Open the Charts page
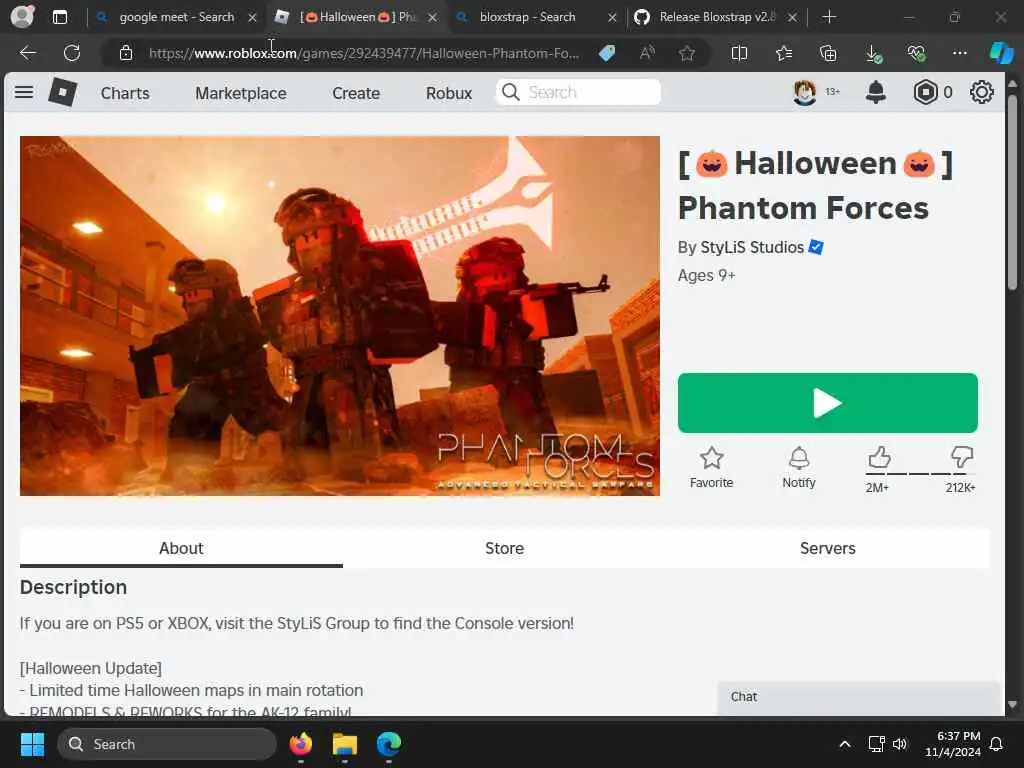The image size is (1024, 768). pyautogui.click(x=125, y=93)
